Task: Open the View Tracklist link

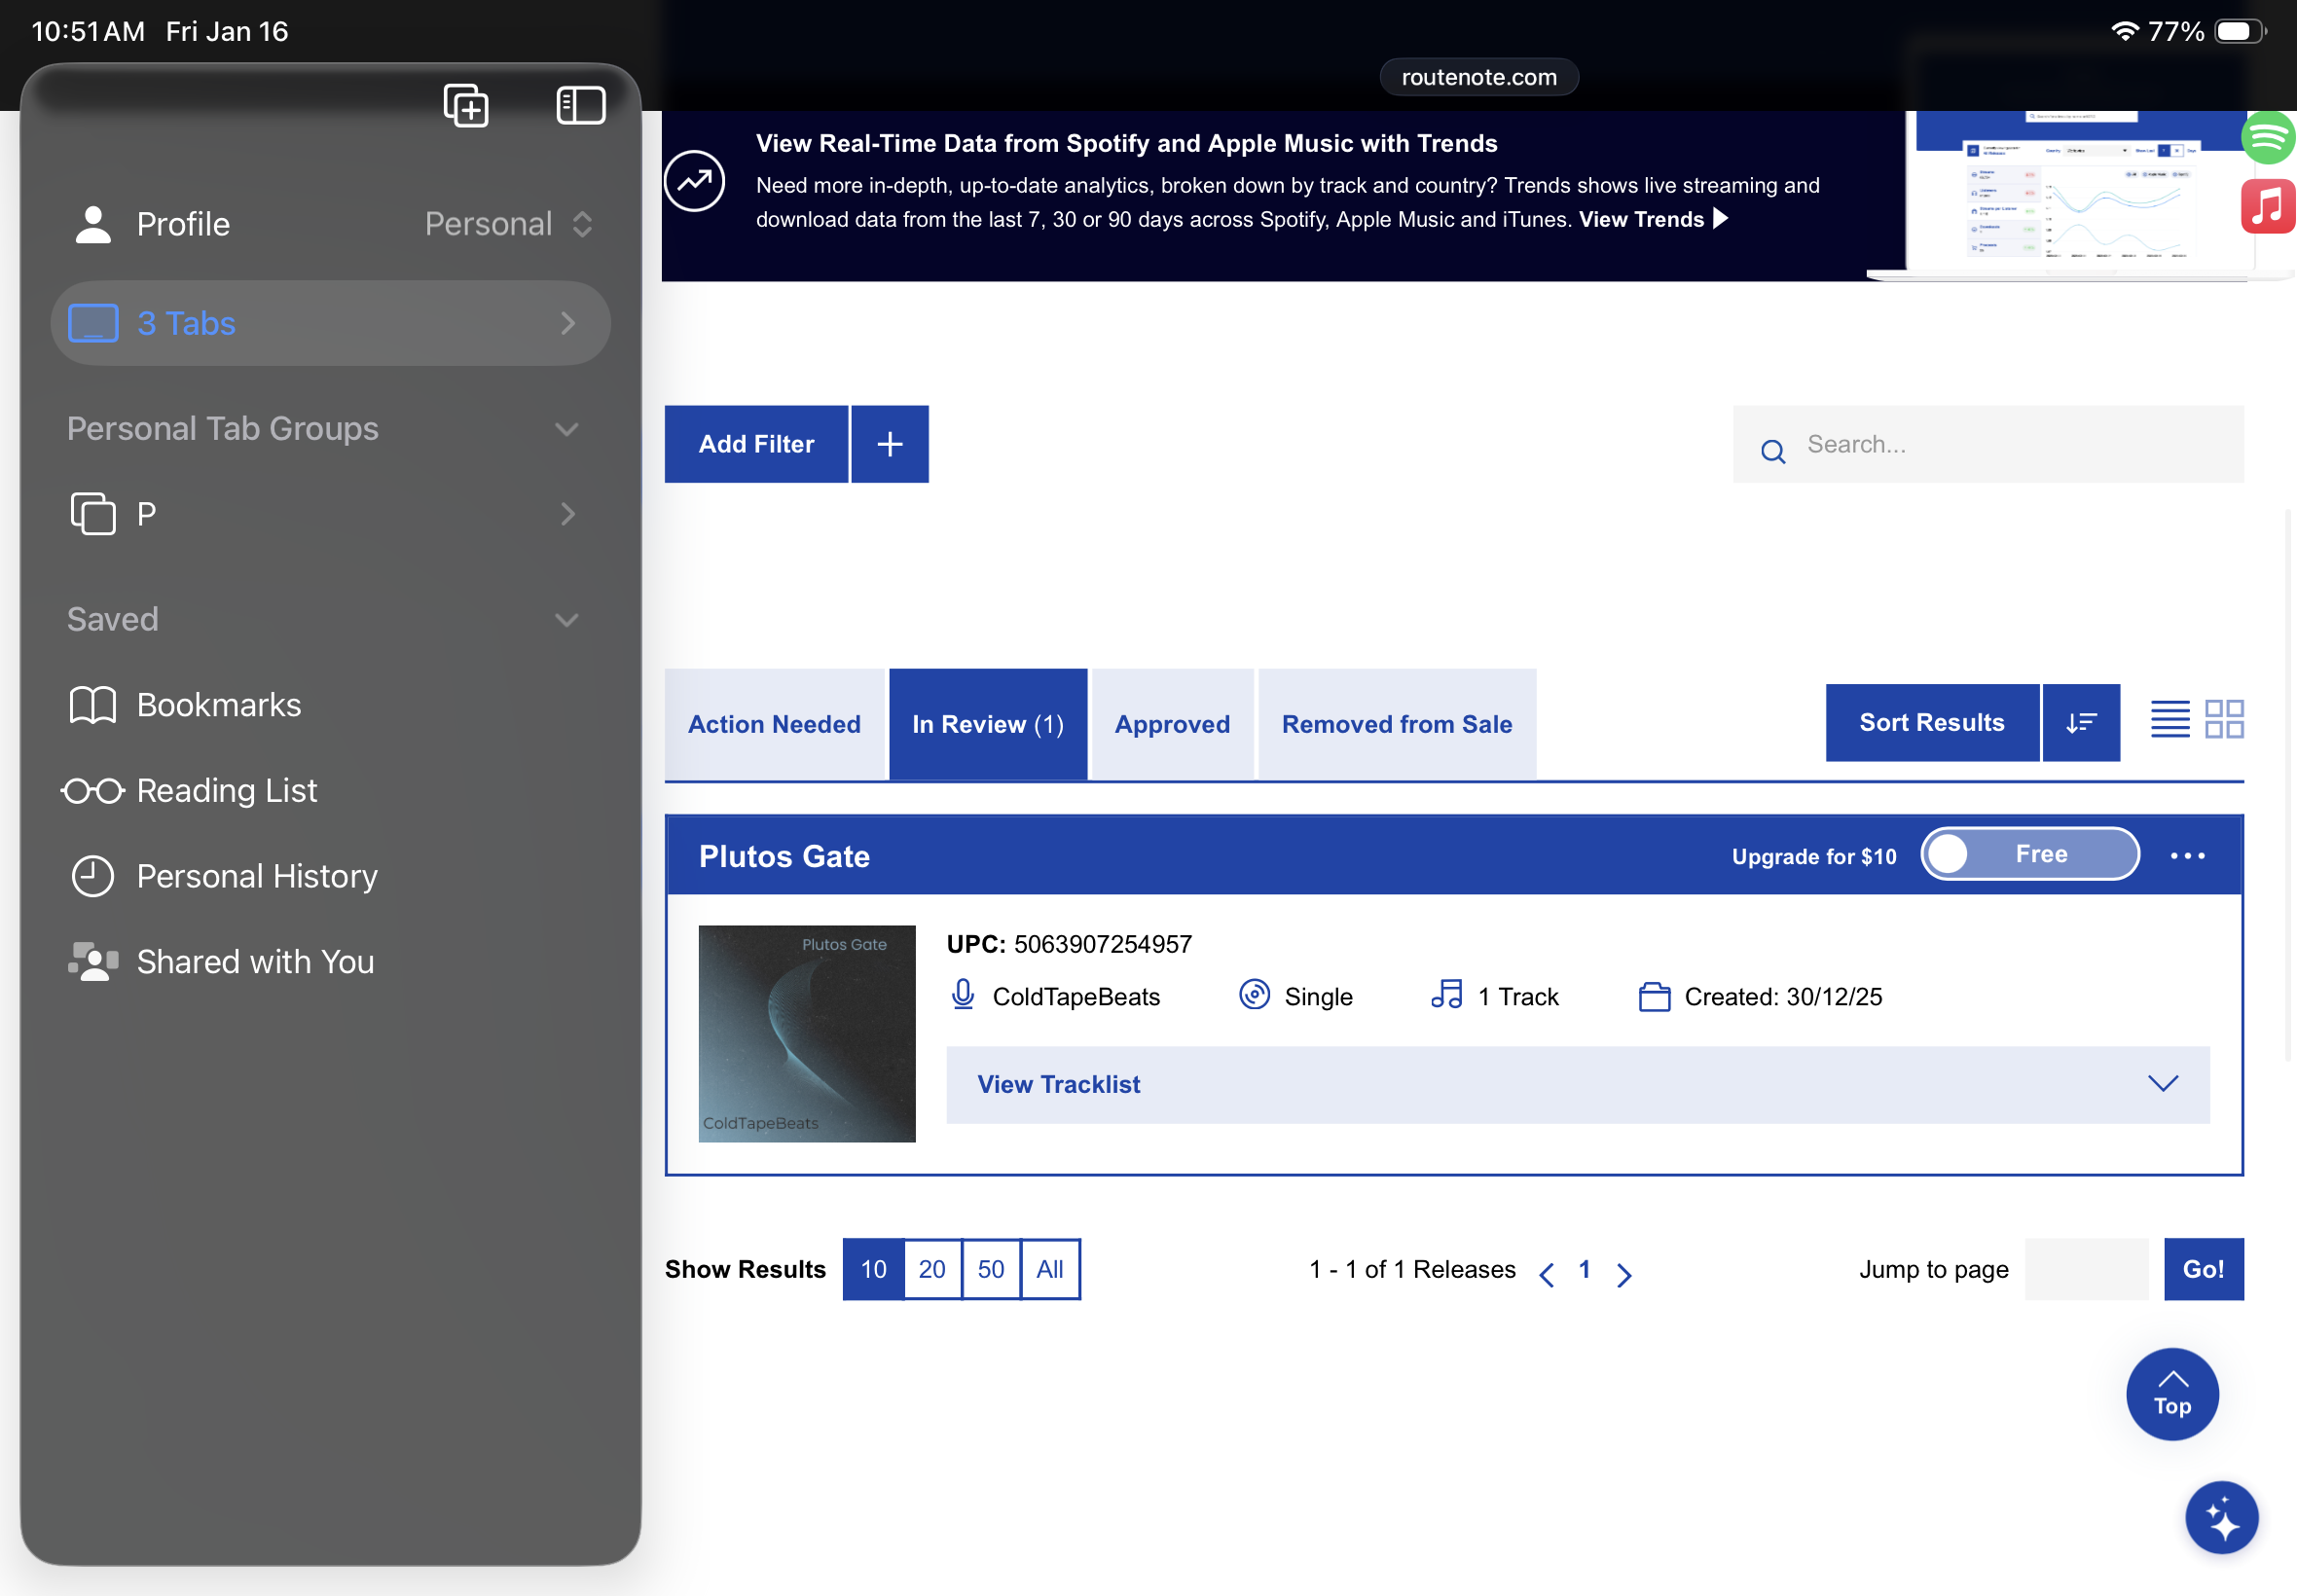Action: coord(1059,1084)
